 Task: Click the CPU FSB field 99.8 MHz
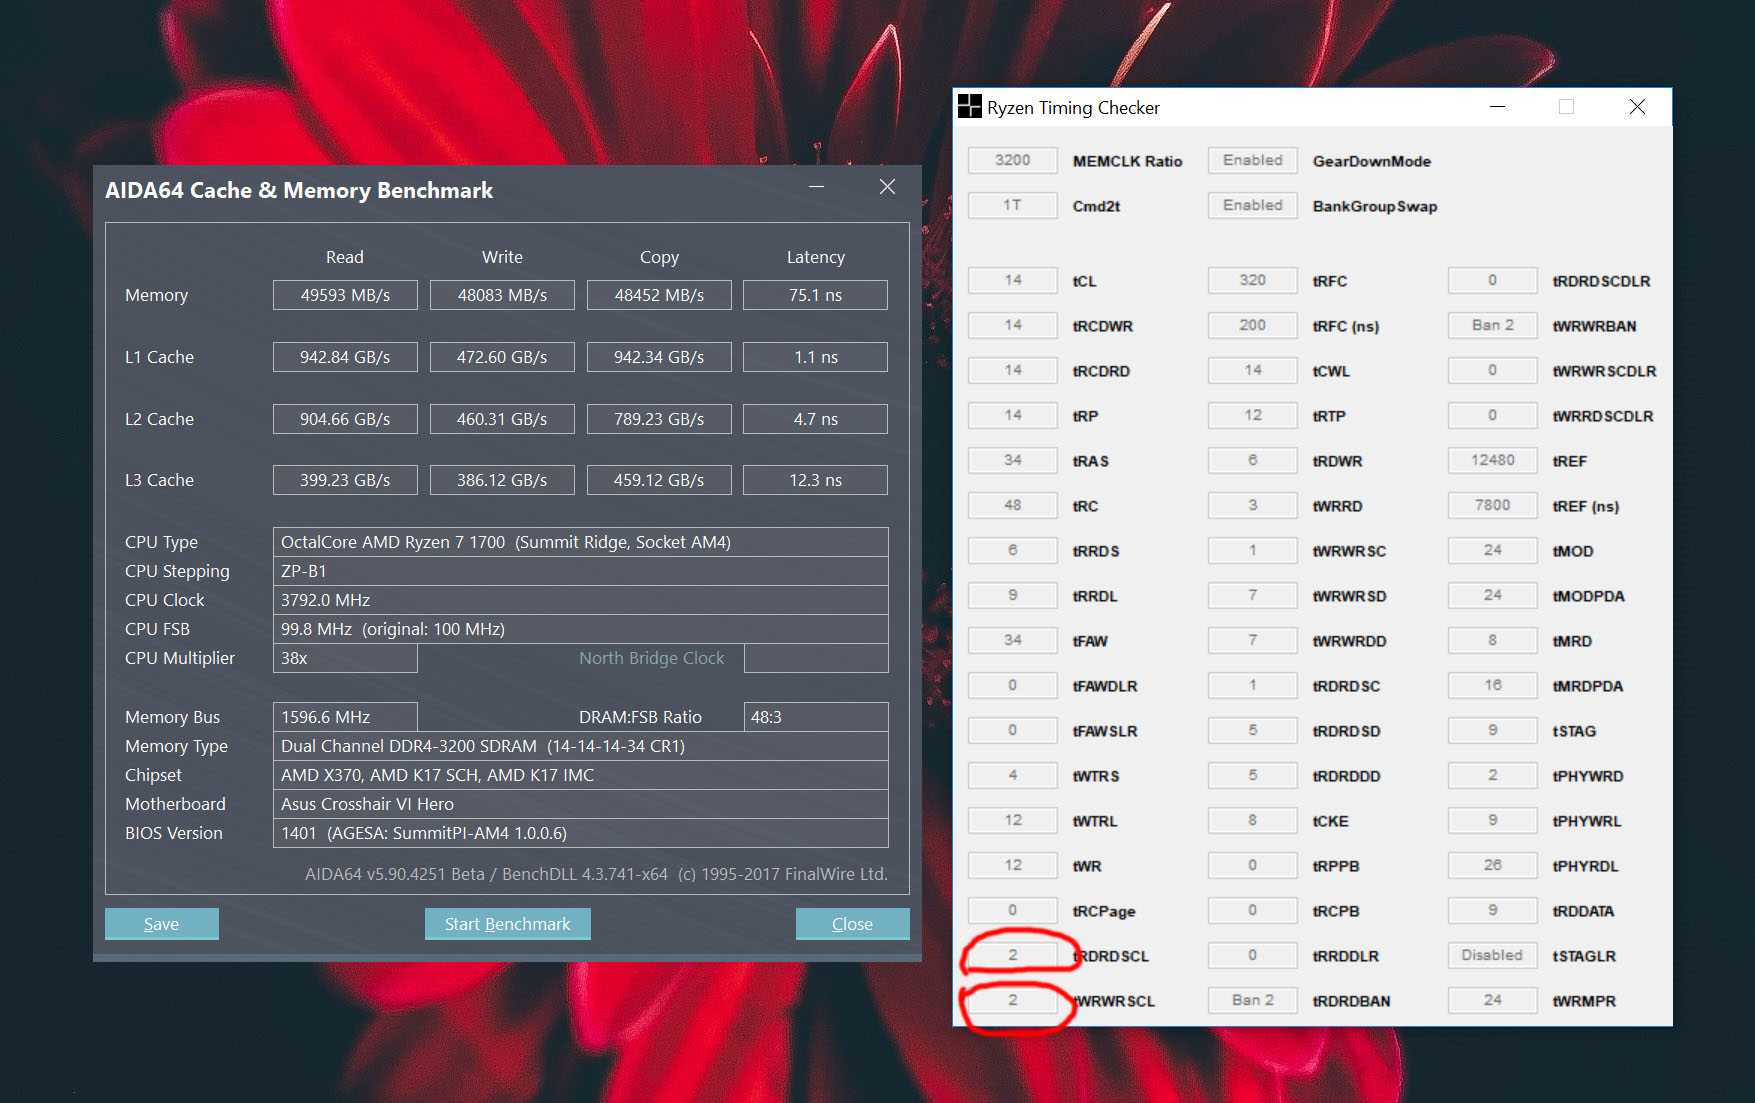tap(580, 629)
